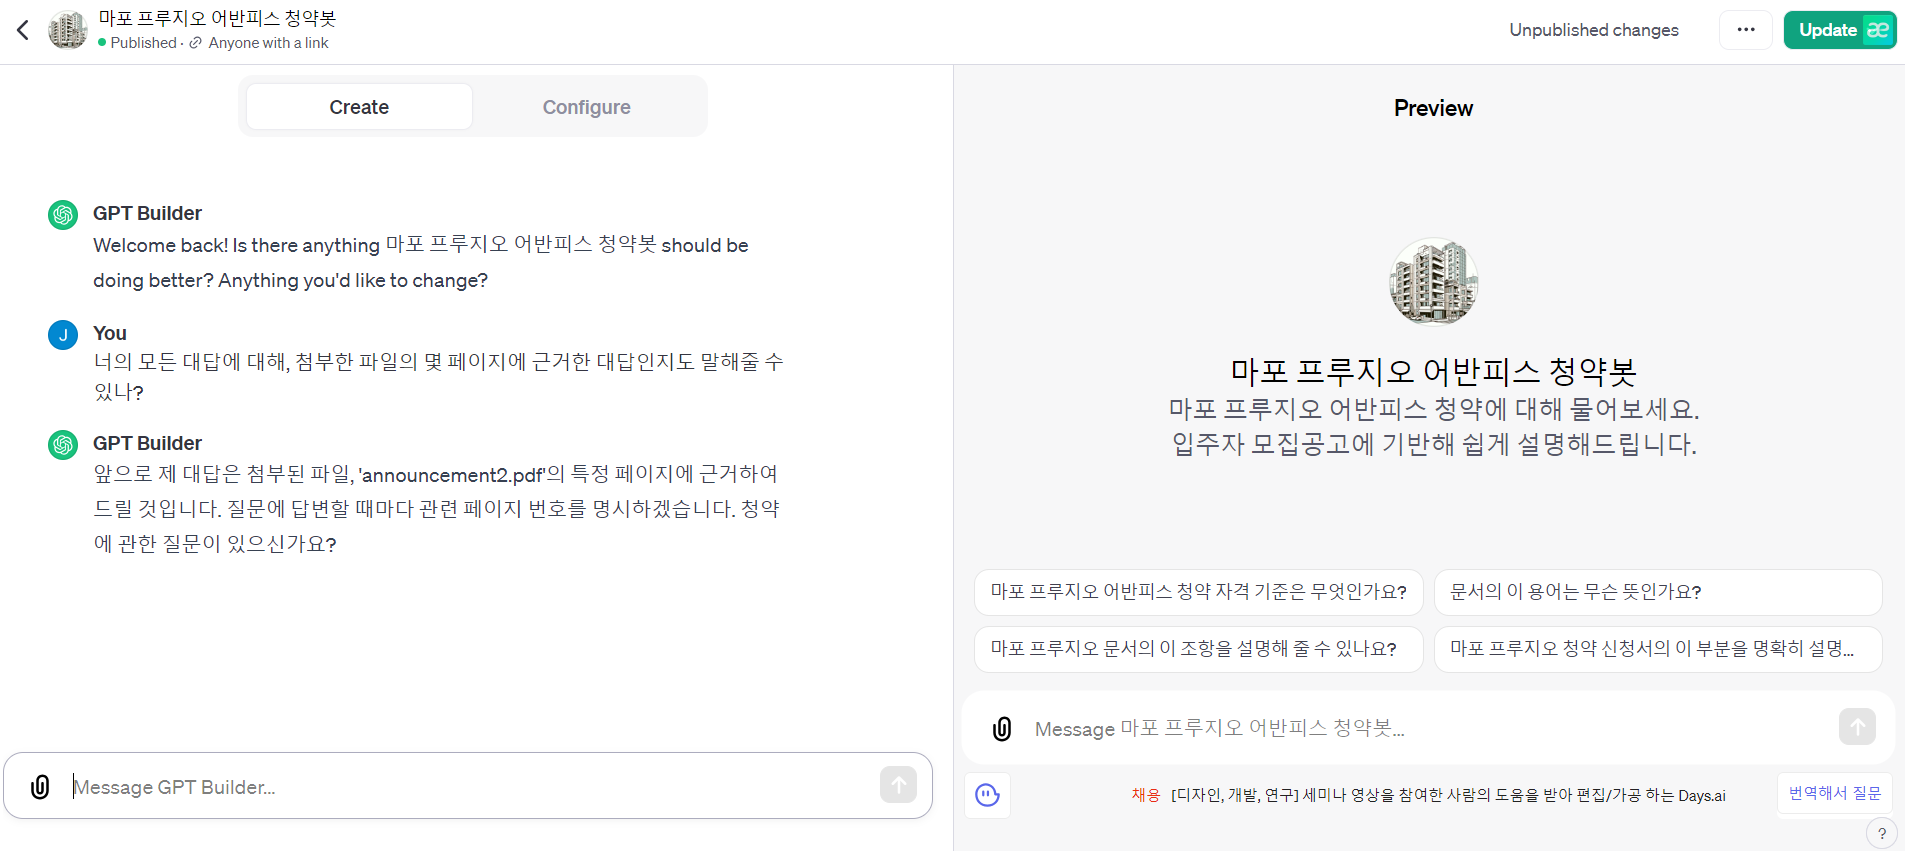Select starter '문서의 이 조항을 설명해 줄 수 있나요?'
This screenshot has height=851, width=1905.
click(x=1198, y=649)
